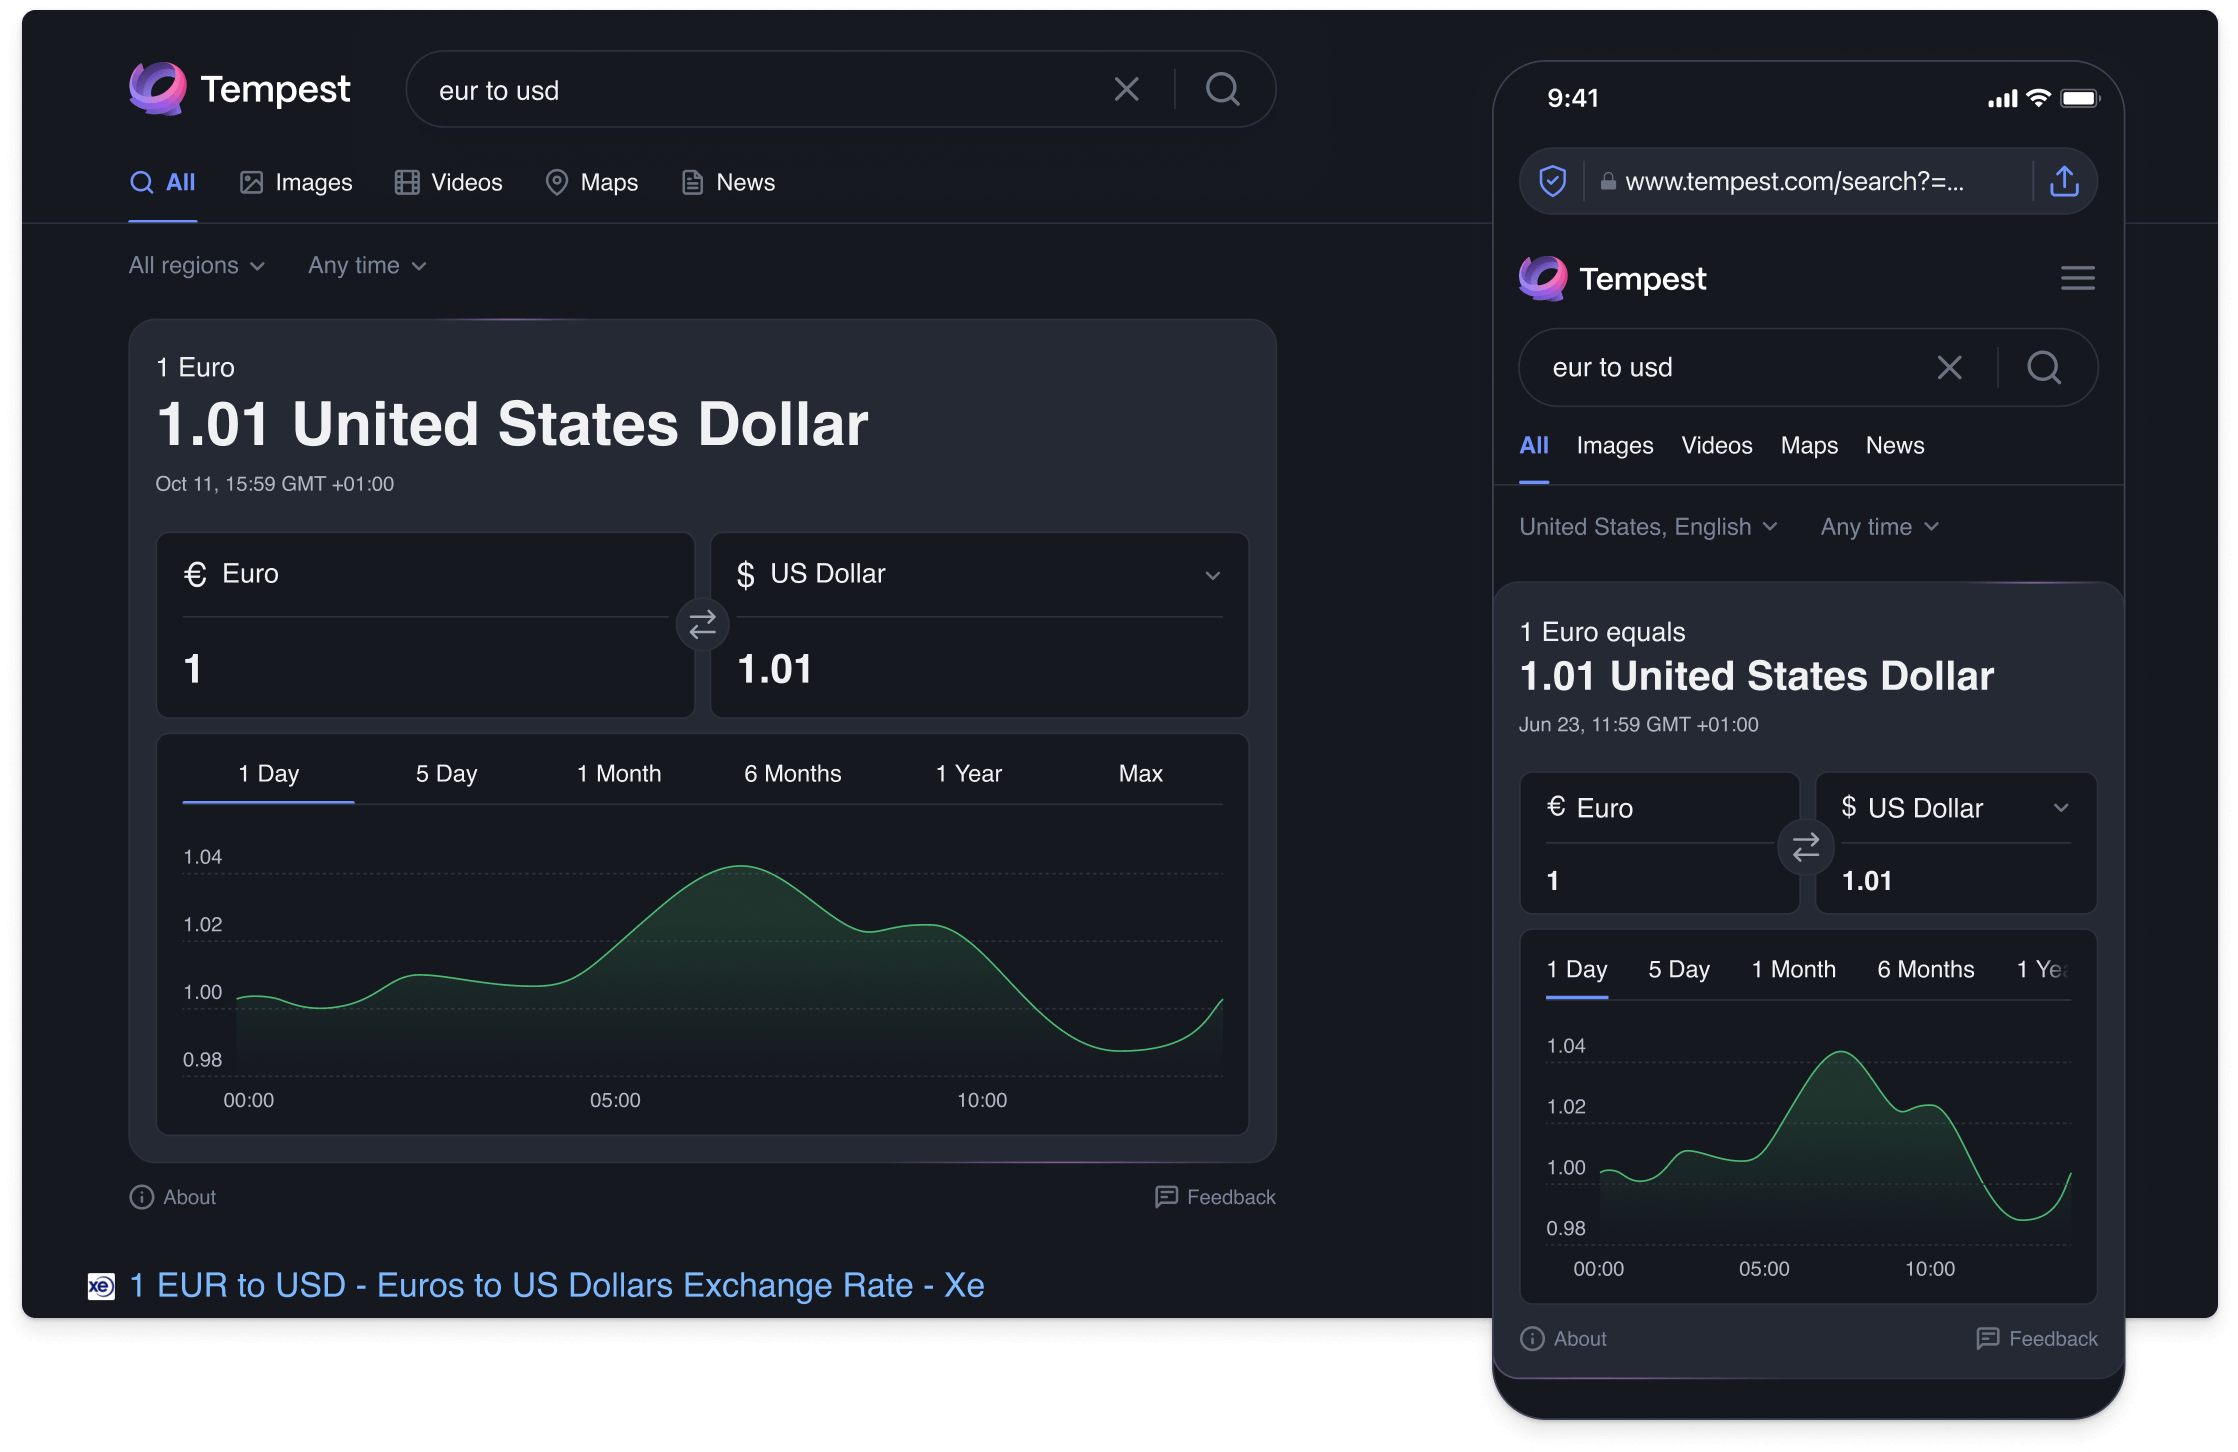Tap the phone US Dollar amount 1.01
The image size is (2238, 1452).
pyautogui.click(x=1866, y=881)
